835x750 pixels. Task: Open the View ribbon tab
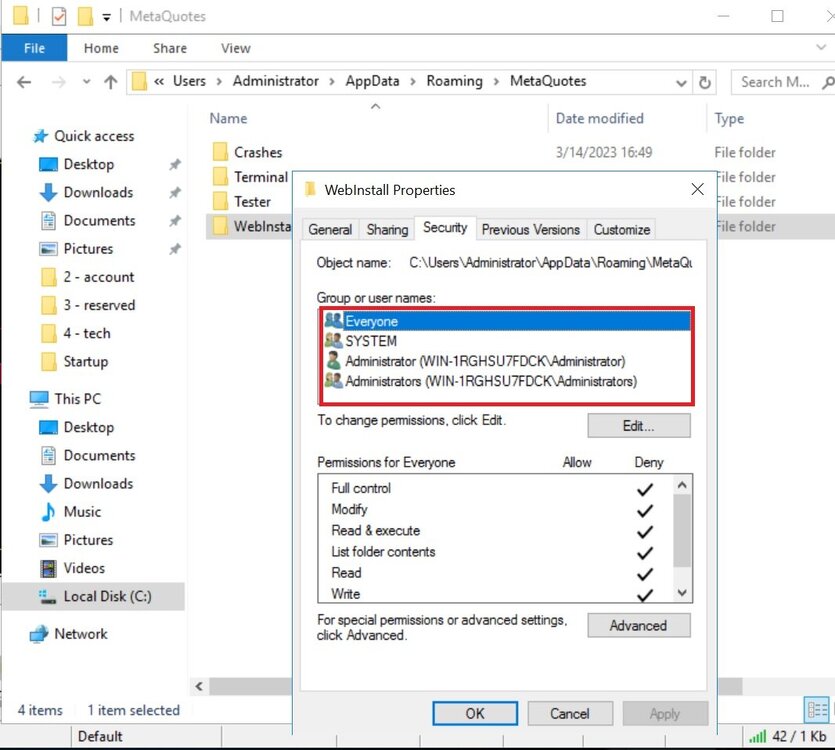pos(235,48)
